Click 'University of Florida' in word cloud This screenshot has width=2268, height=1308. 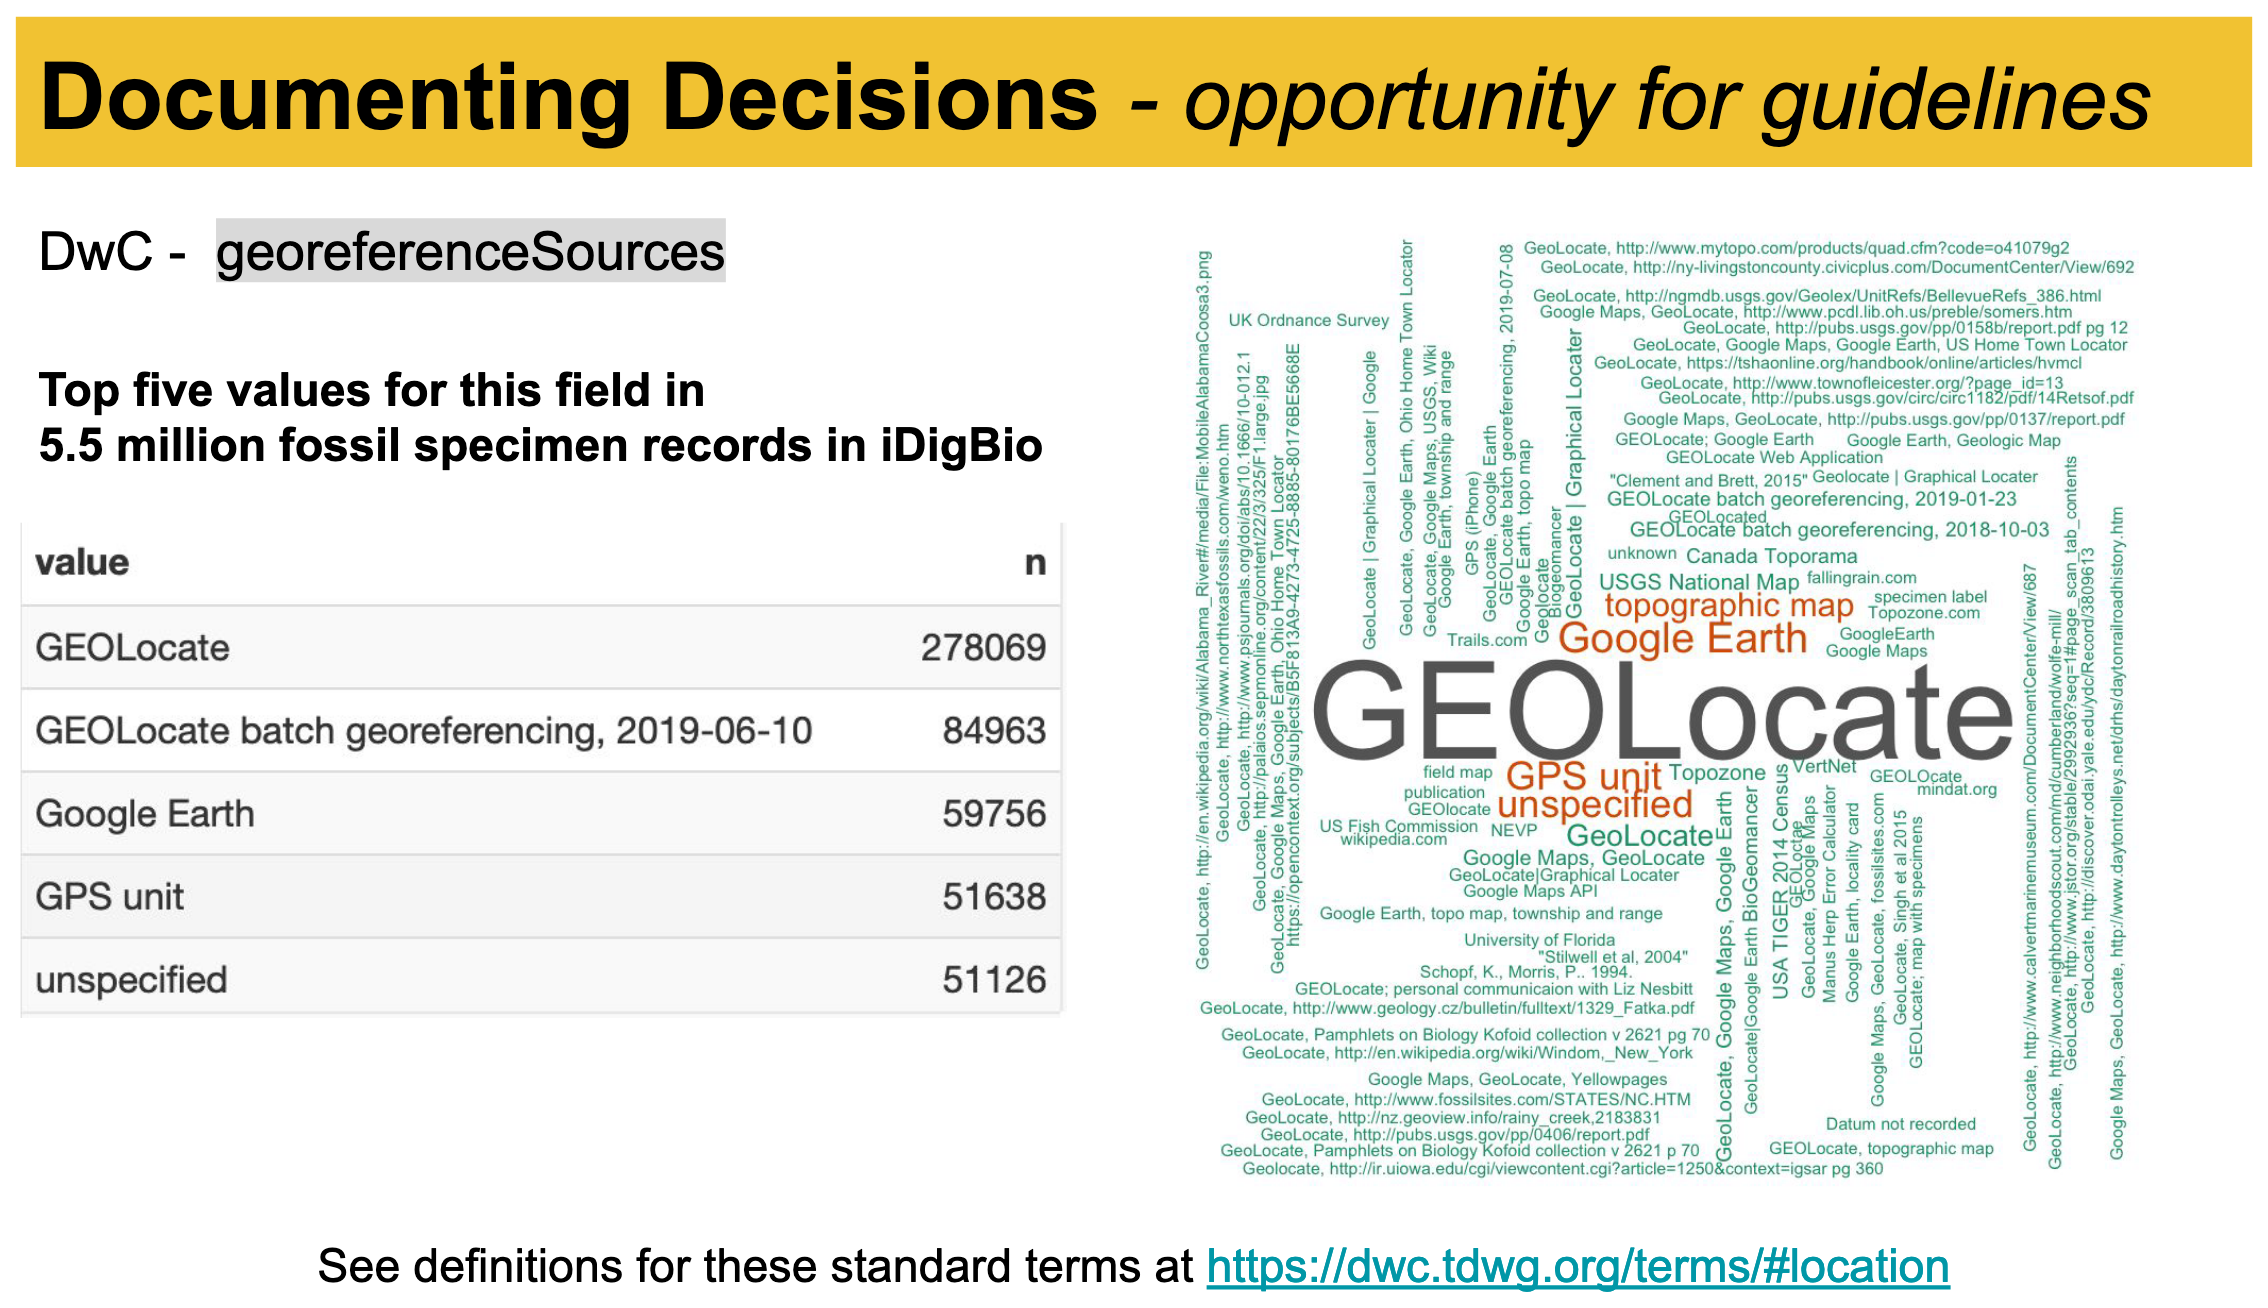pos(1539,940)
